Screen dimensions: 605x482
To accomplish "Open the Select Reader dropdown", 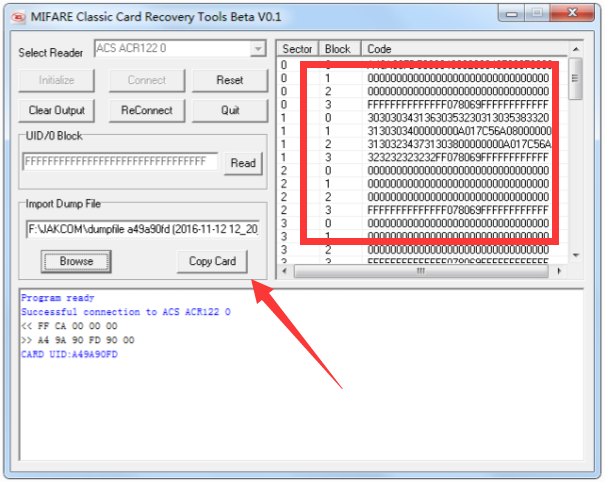I will point(258,49).
